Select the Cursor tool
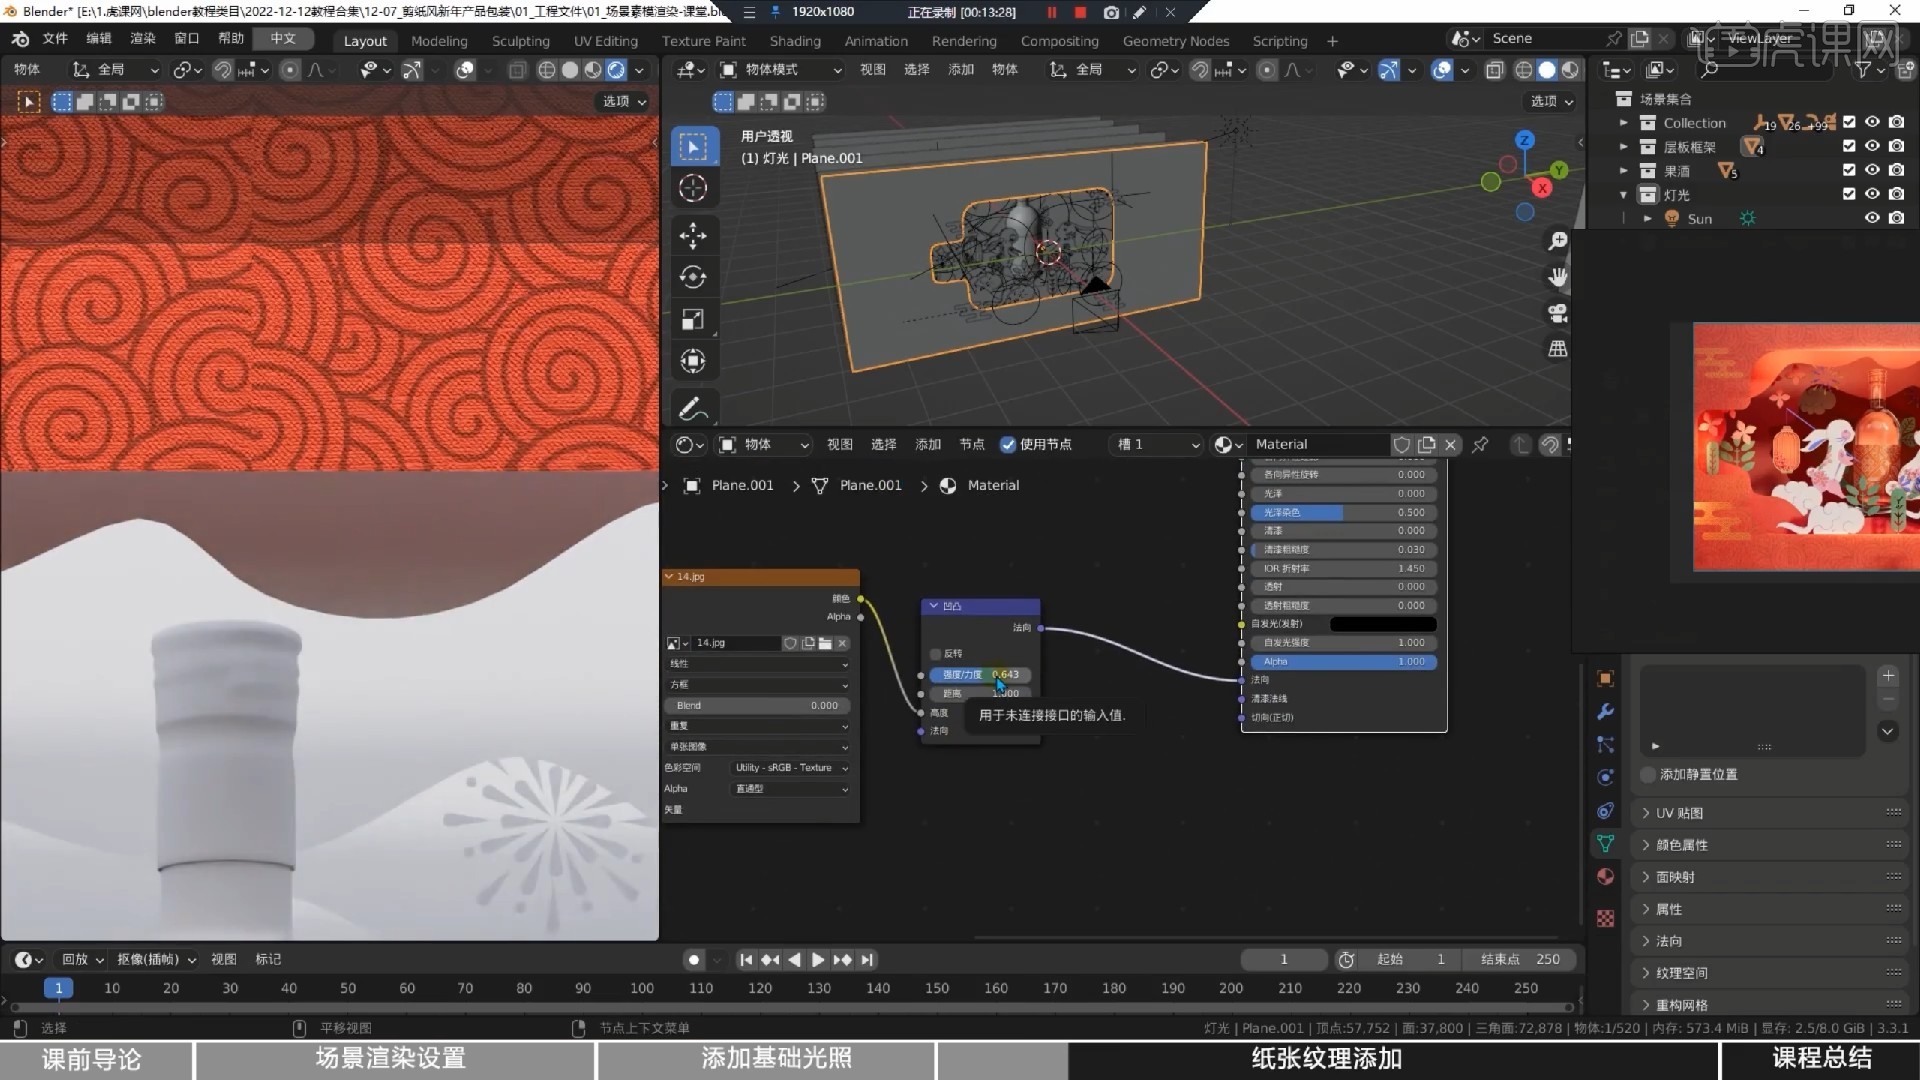 pyautogui.click(x=693, y=188)
